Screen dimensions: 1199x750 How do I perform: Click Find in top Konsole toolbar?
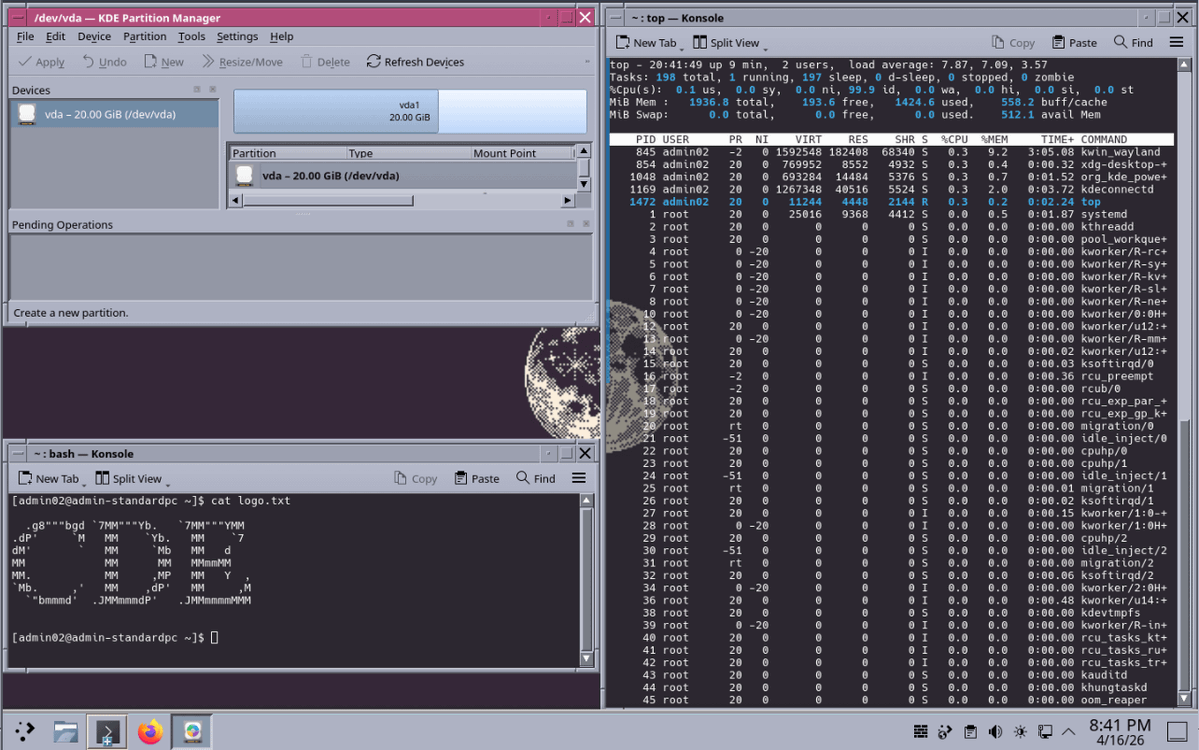1133,43
